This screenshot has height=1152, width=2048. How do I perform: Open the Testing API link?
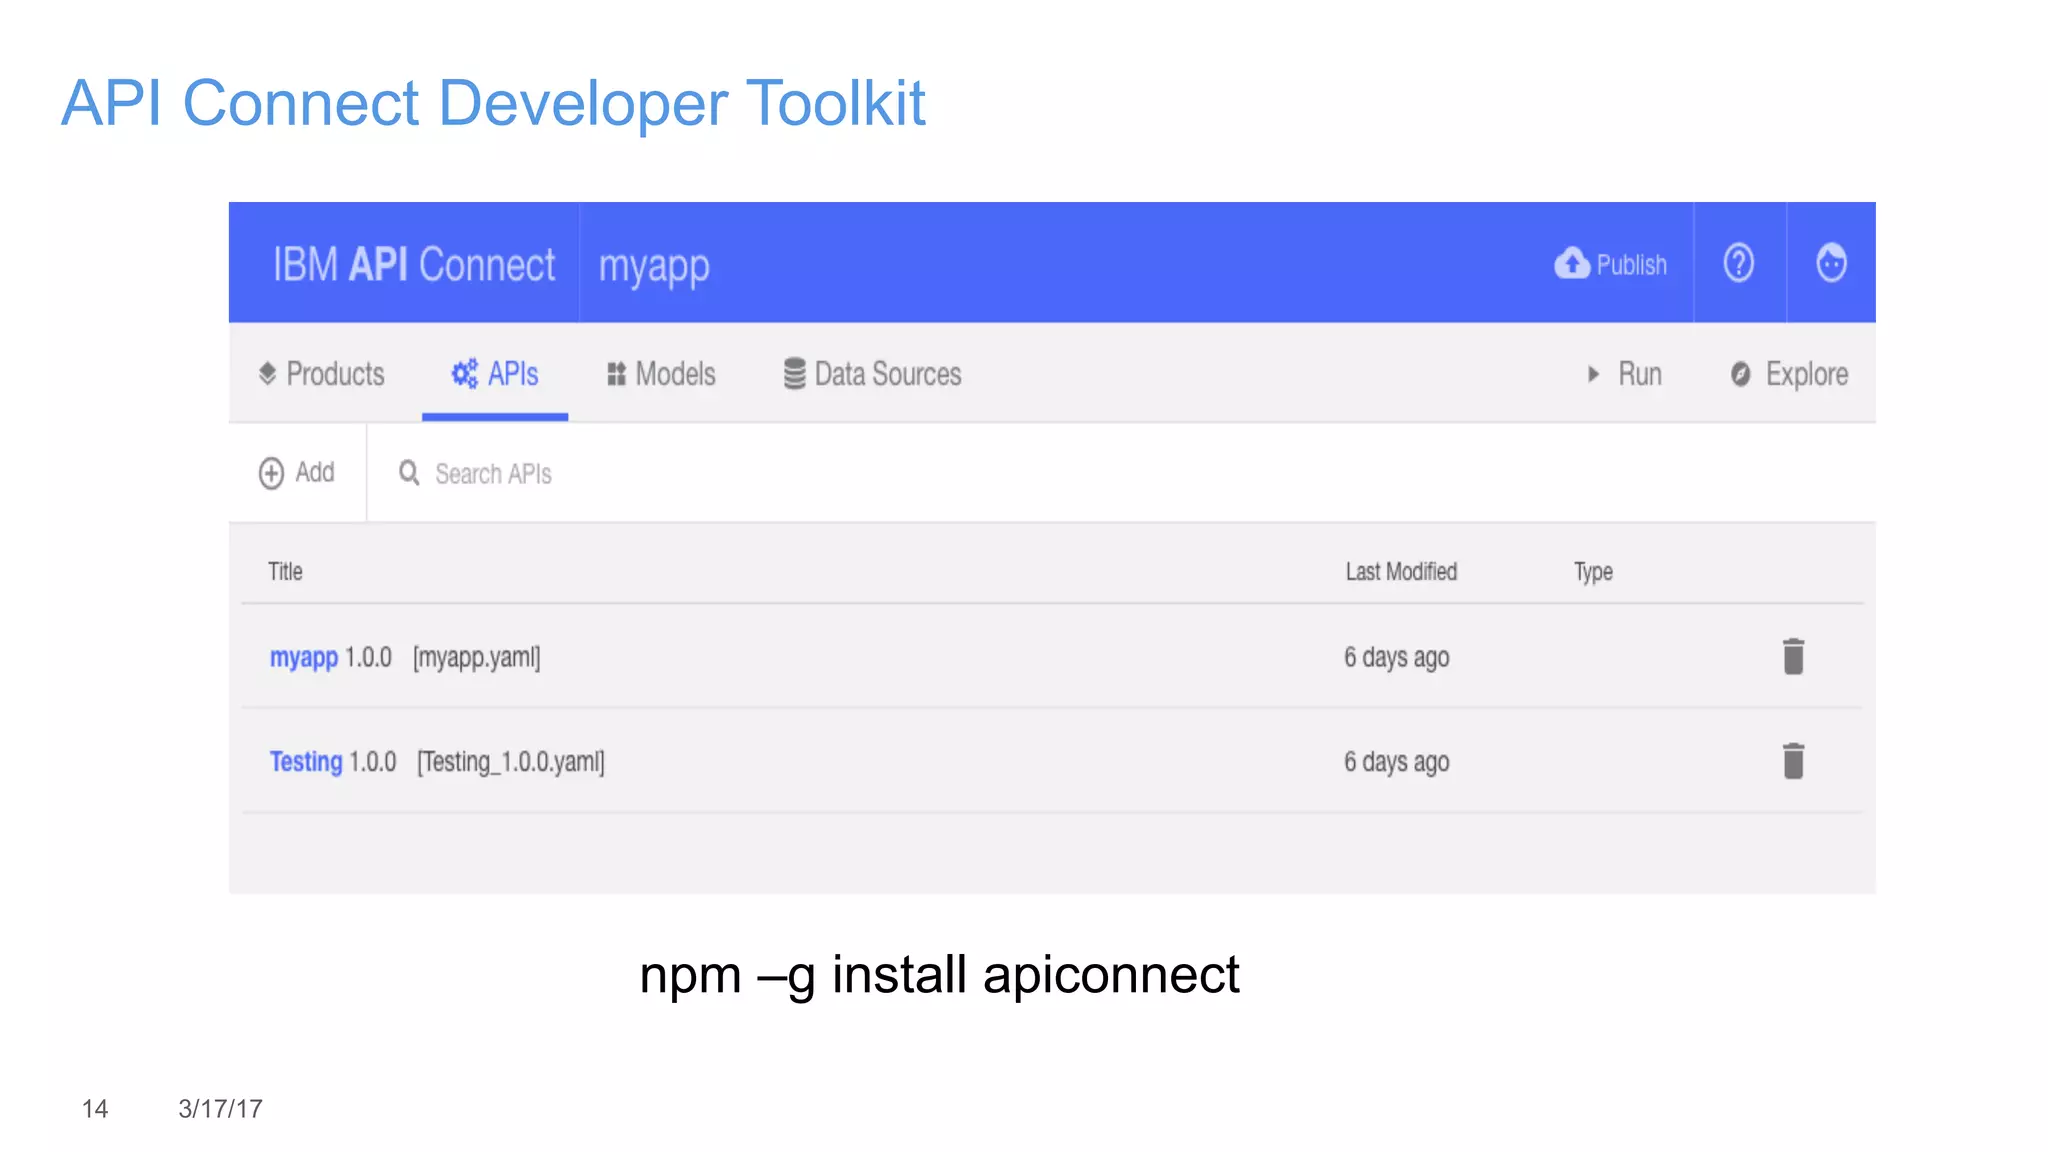pos(306,762)
